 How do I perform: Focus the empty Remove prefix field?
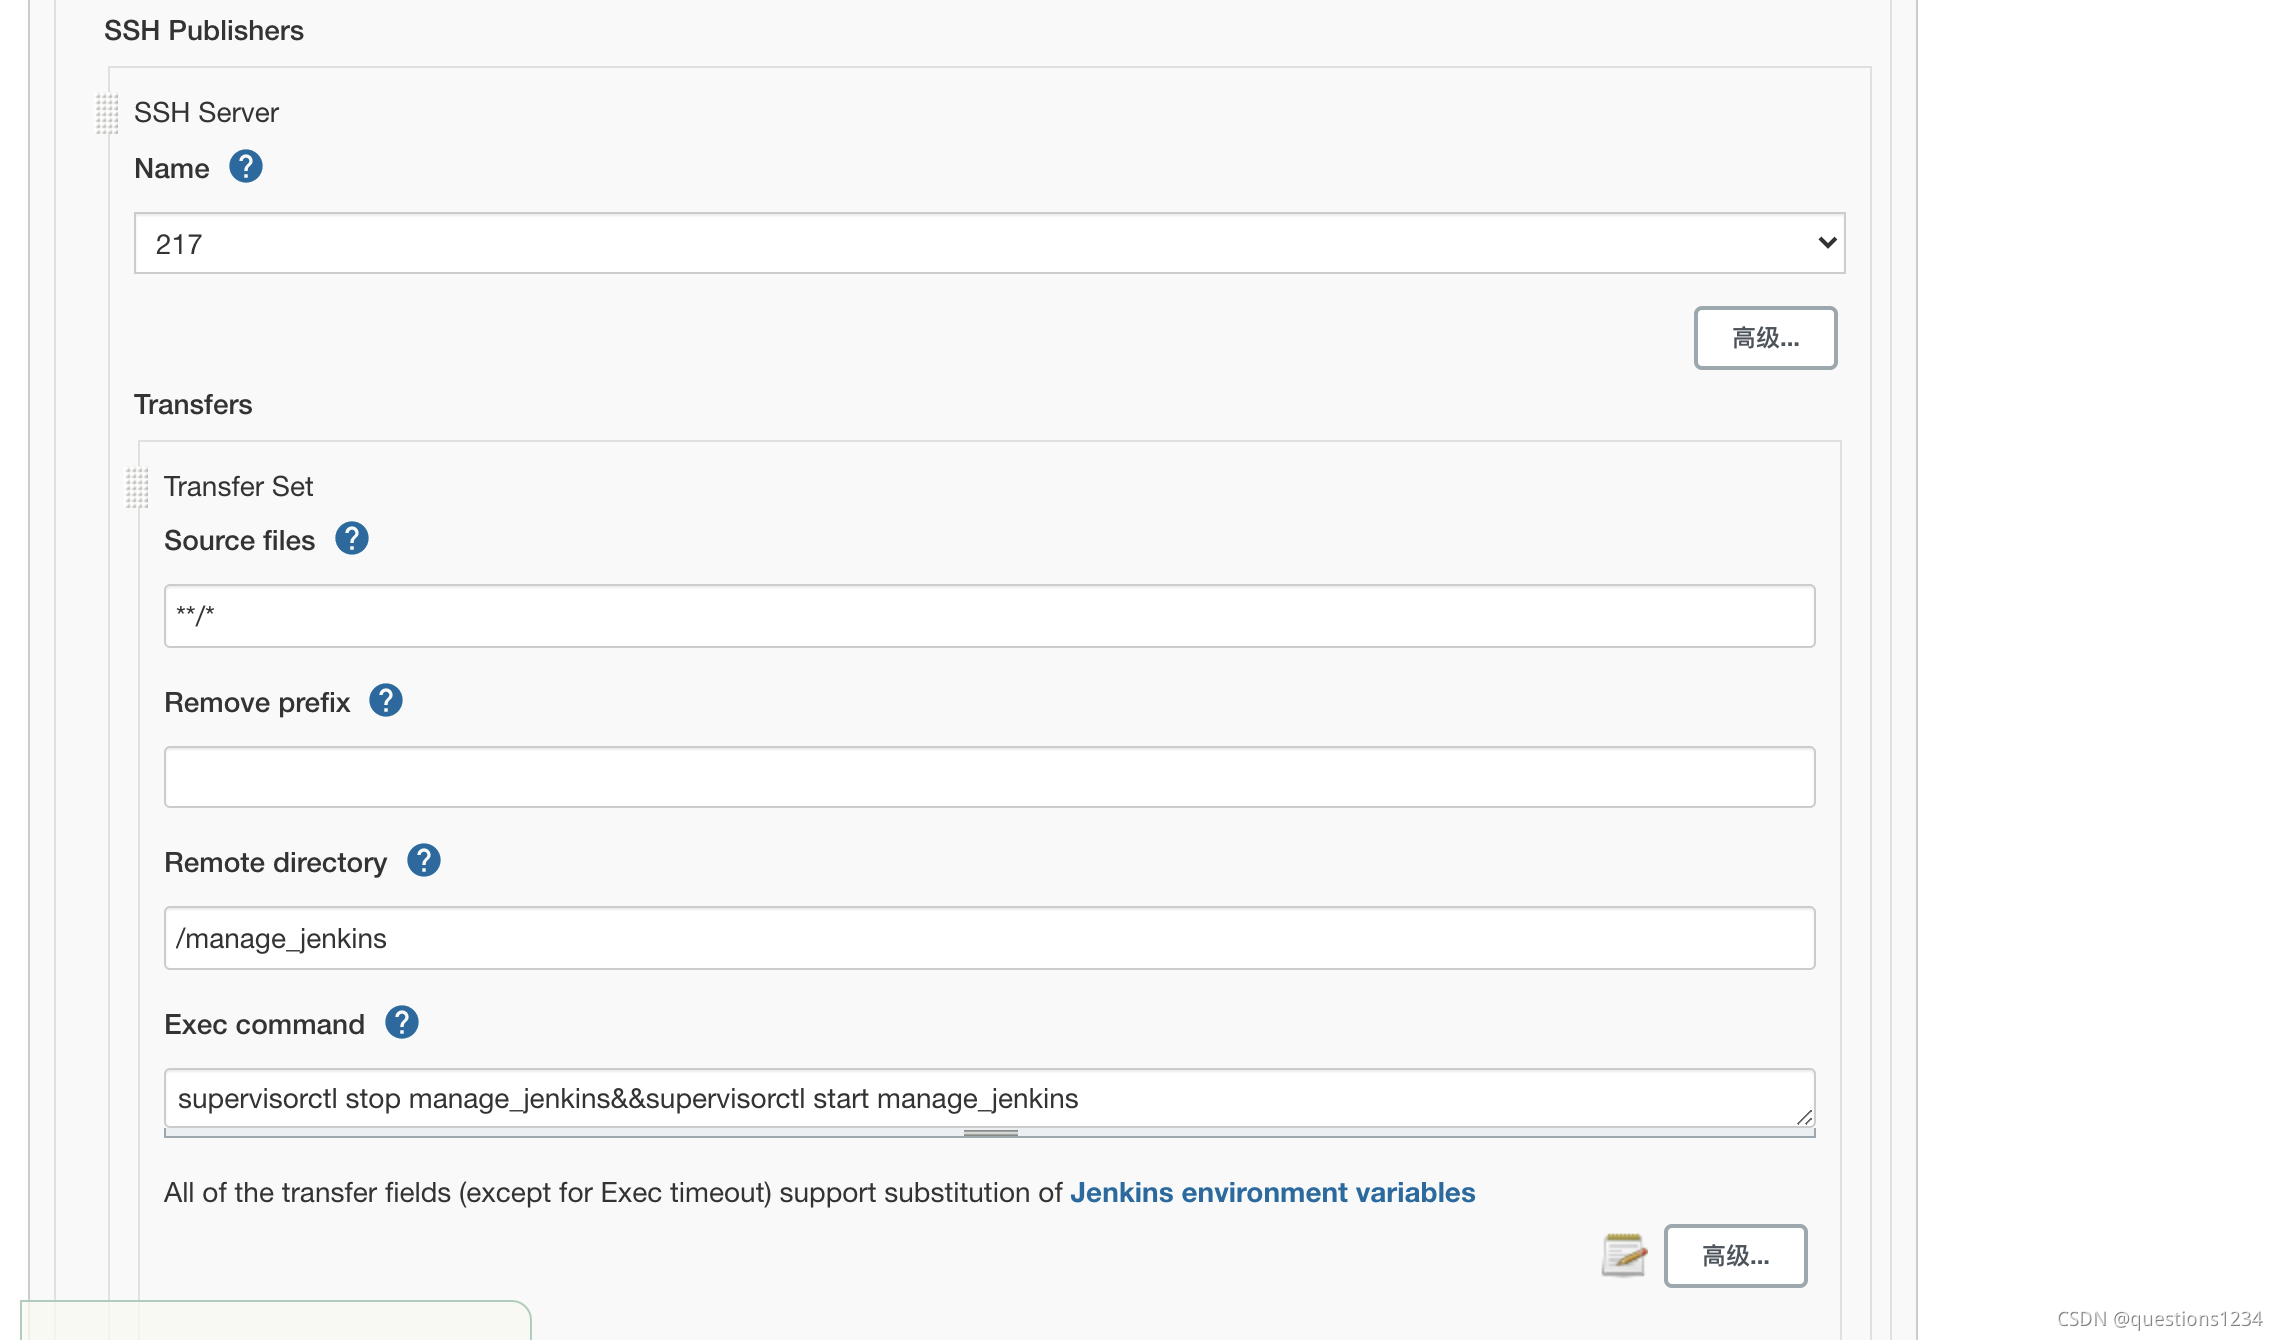989,777
